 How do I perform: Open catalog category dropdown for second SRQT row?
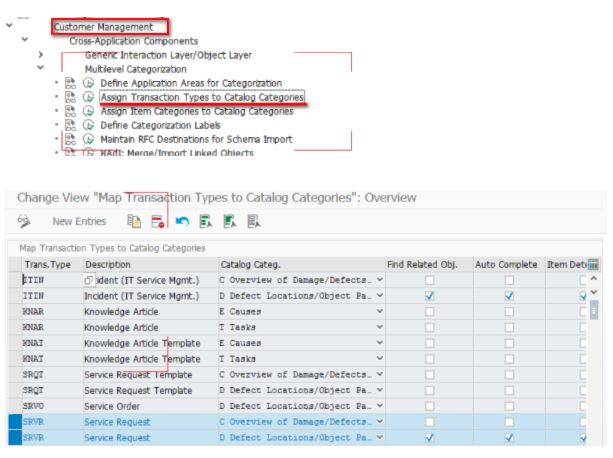[380, 390]
